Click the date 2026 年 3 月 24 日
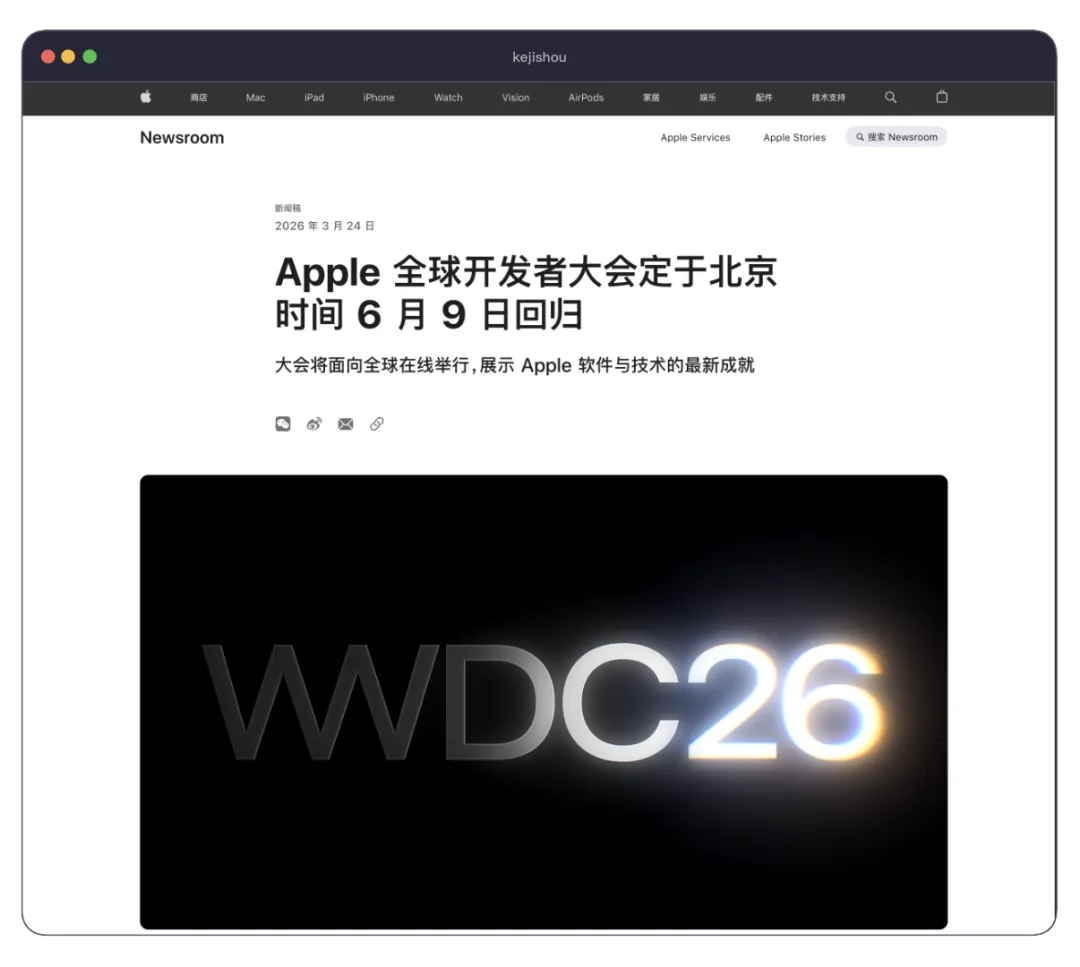 pos(324,226)
